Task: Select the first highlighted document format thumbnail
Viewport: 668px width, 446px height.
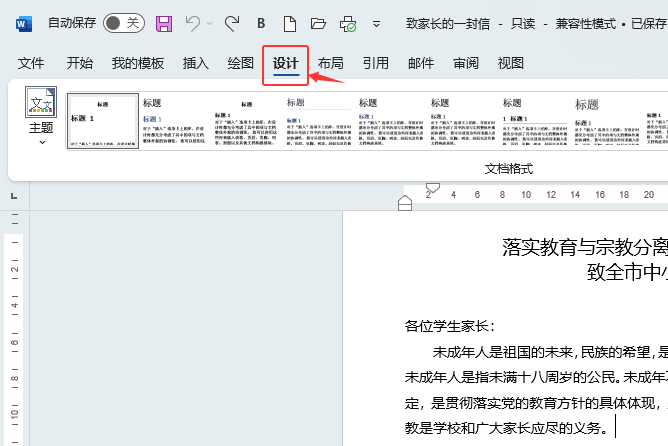Action: (103, 121)
